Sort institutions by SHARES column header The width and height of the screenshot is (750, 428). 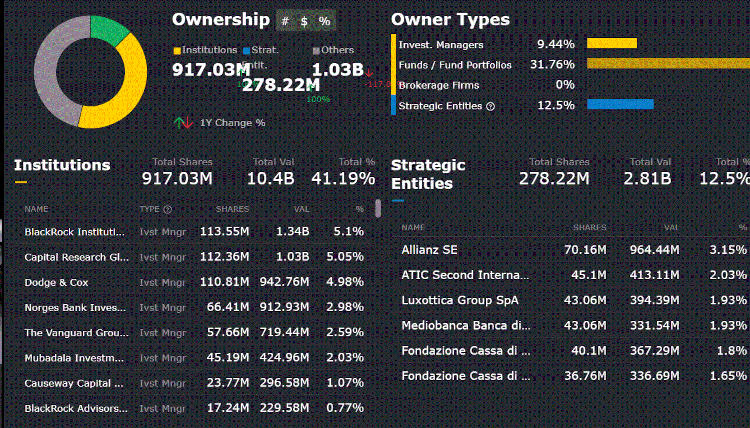click(232, 209)
